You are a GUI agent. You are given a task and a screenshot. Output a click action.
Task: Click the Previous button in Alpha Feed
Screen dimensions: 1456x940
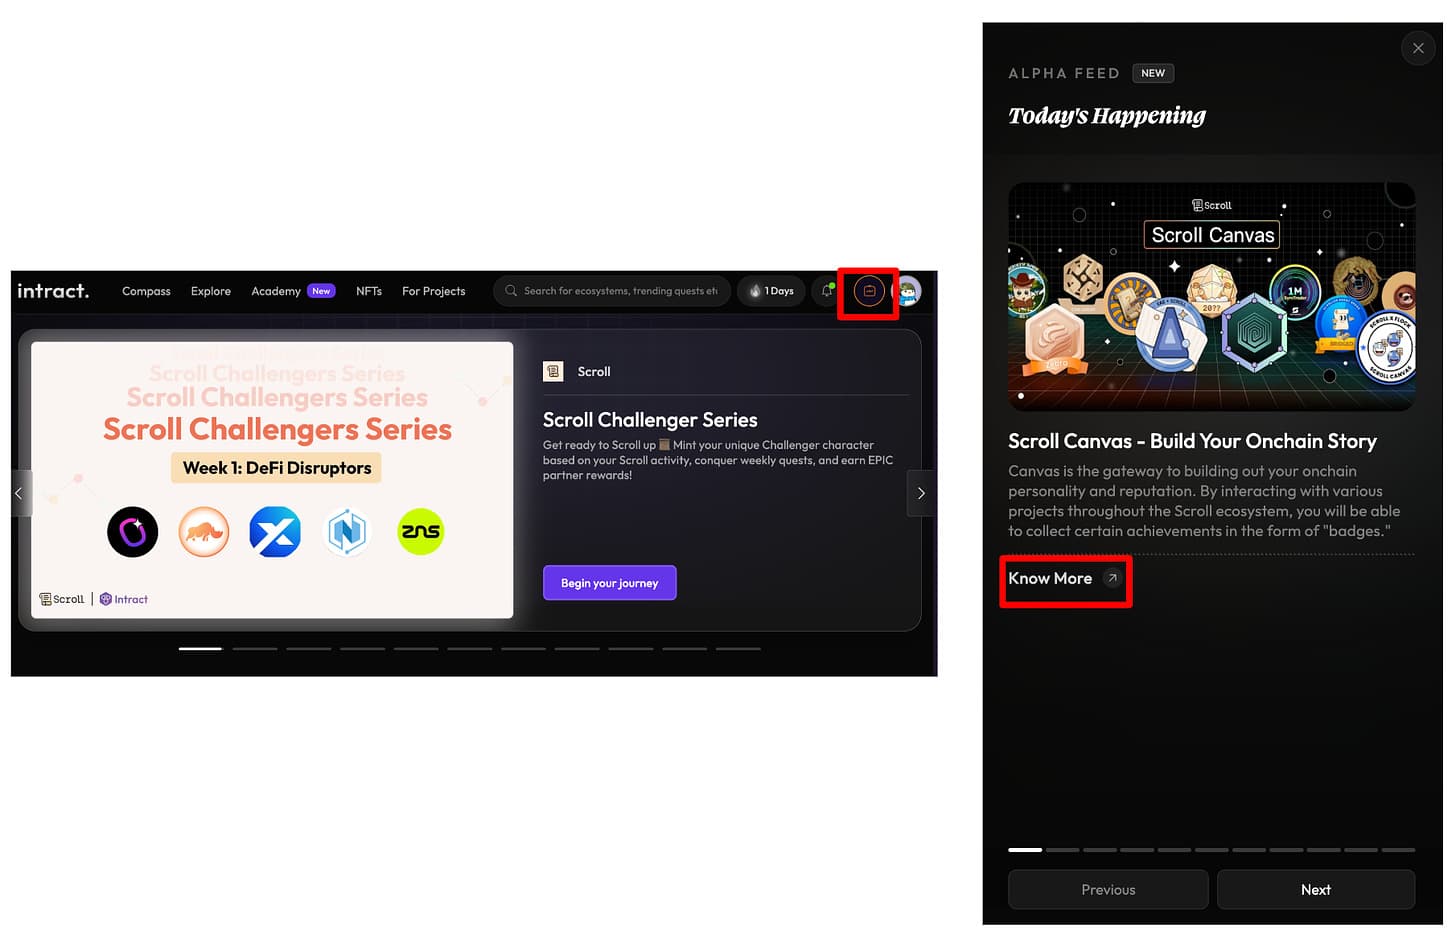[x=1108, y=890]
